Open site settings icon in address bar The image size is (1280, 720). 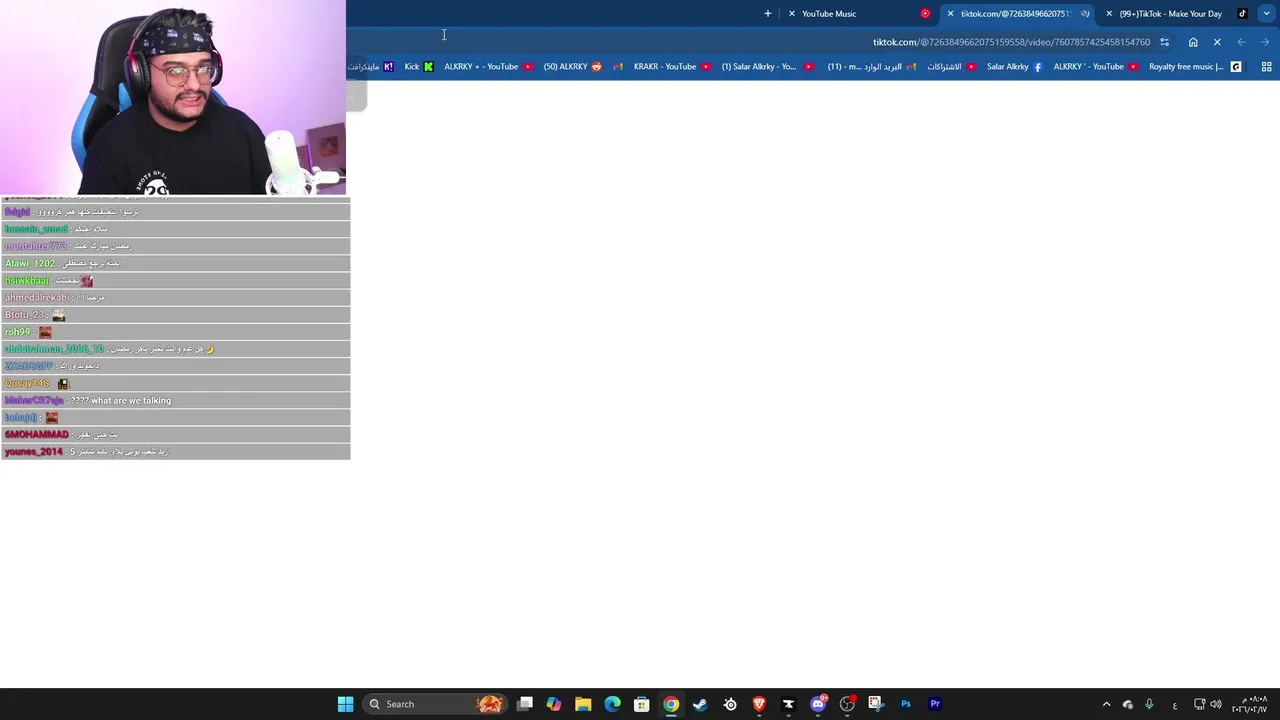pyautogui.click(x=1164, y=42)
